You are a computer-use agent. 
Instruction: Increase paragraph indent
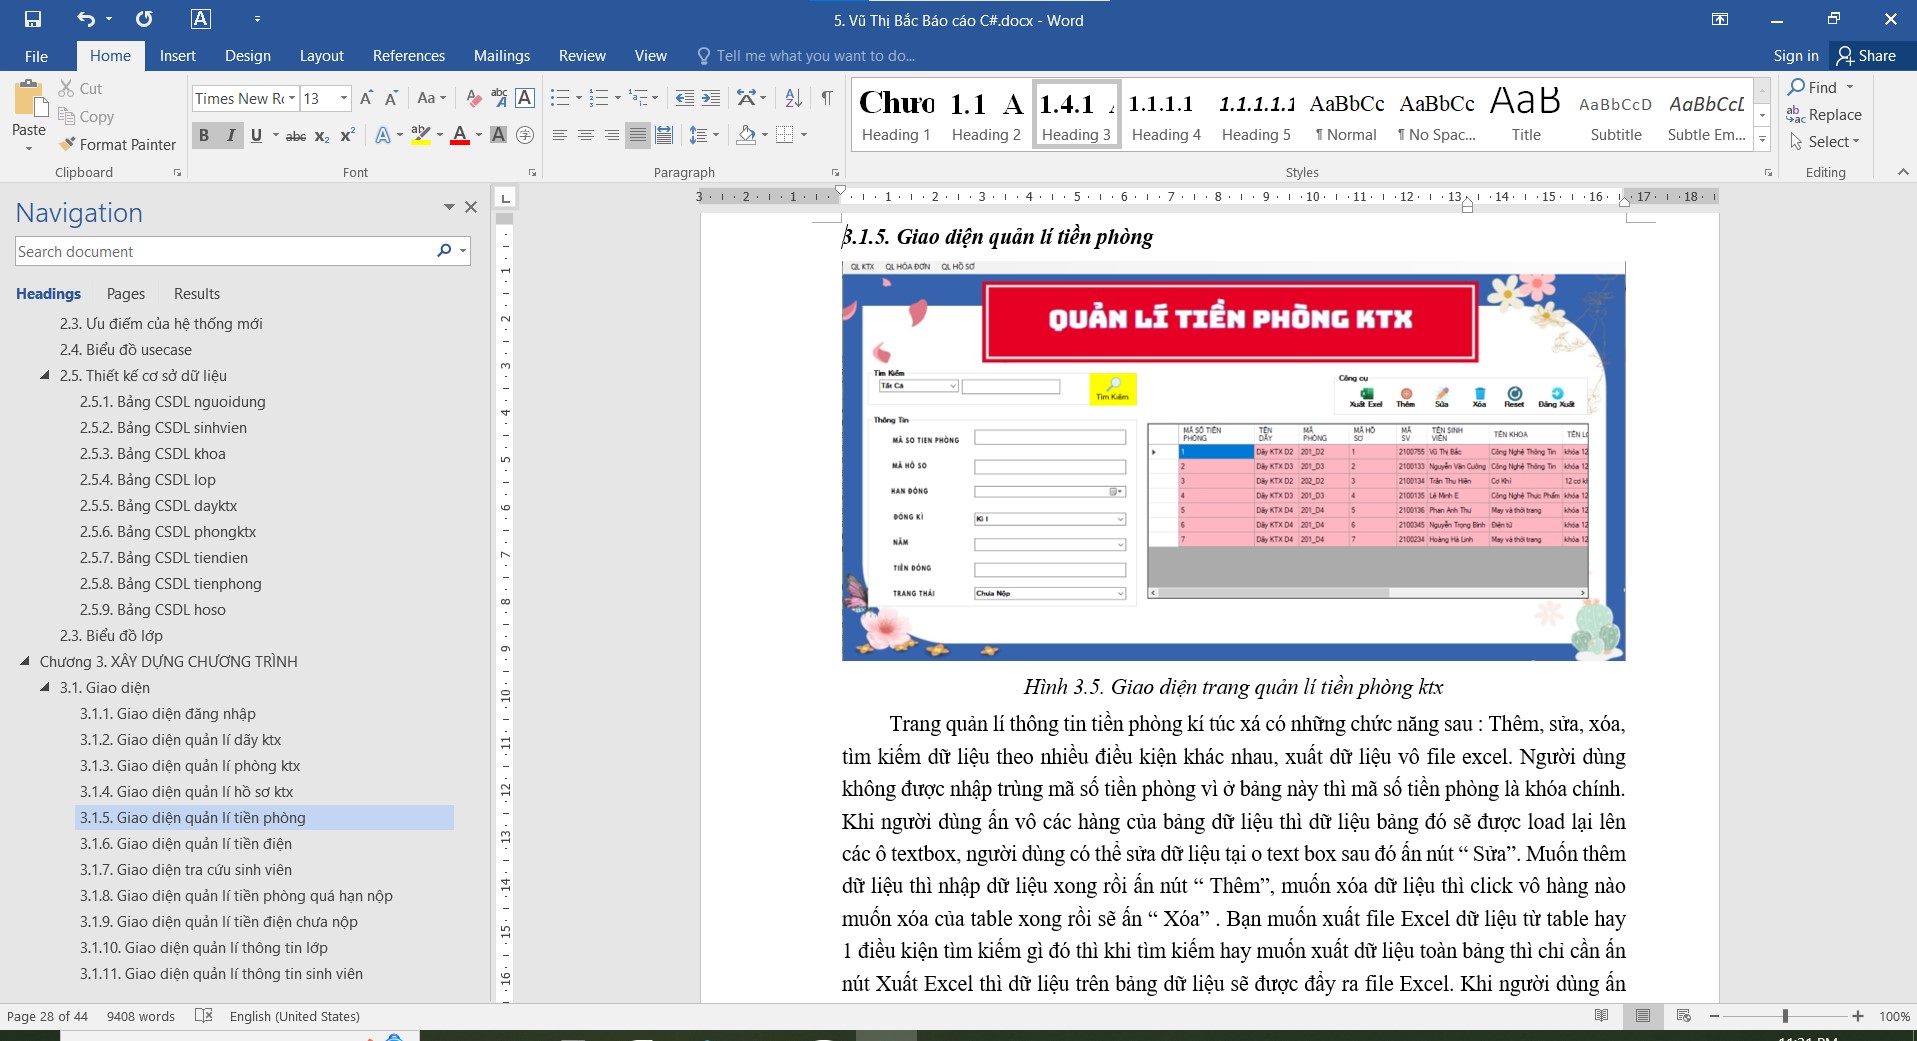[x=711, y=98]
